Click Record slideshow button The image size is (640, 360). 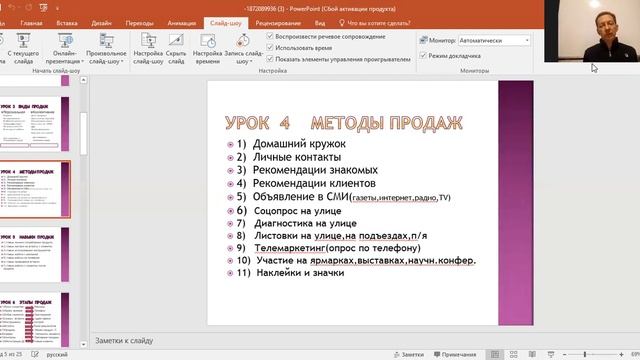click(243, 49)
